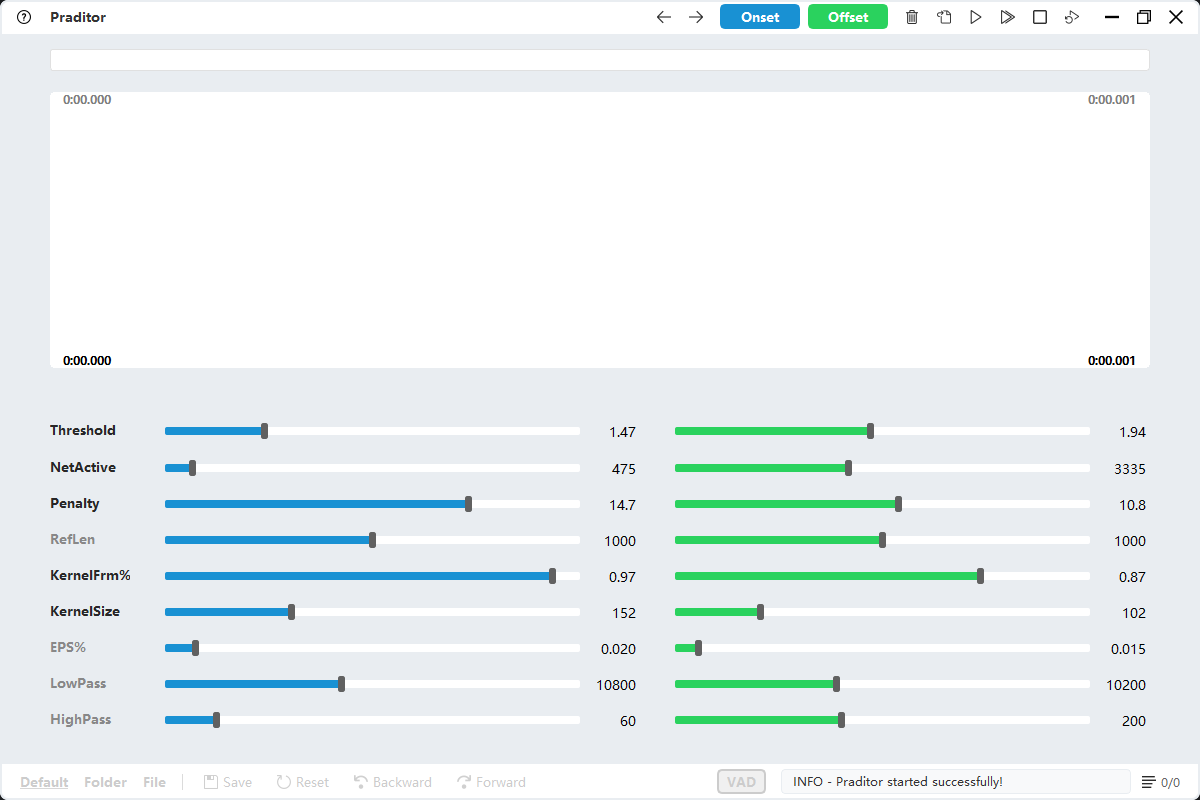Click the blue onset LowPass slider
Screen dimensions: 1200x800
(372, 684)
